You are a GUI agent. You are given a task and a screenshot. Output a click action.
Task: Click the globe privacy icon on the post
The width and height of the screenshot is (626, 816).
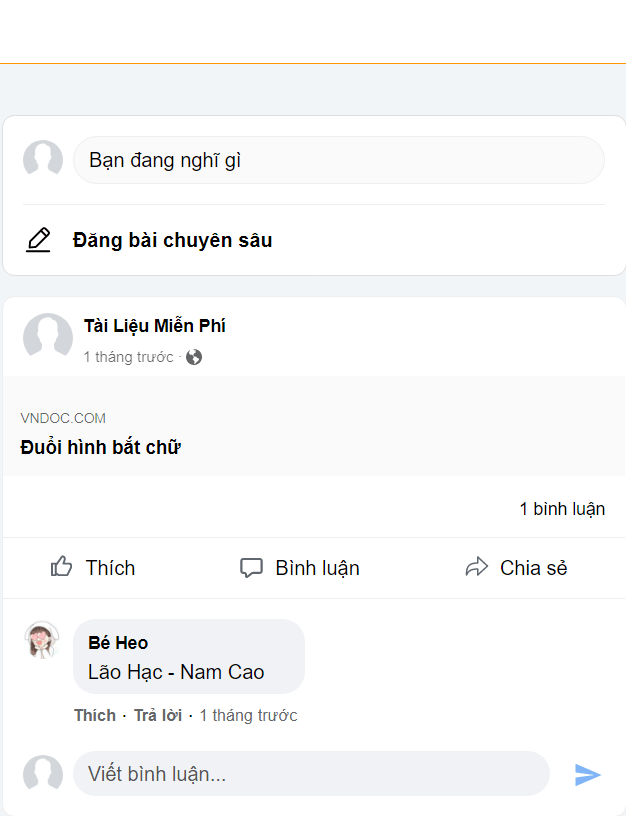coord(192,356)
